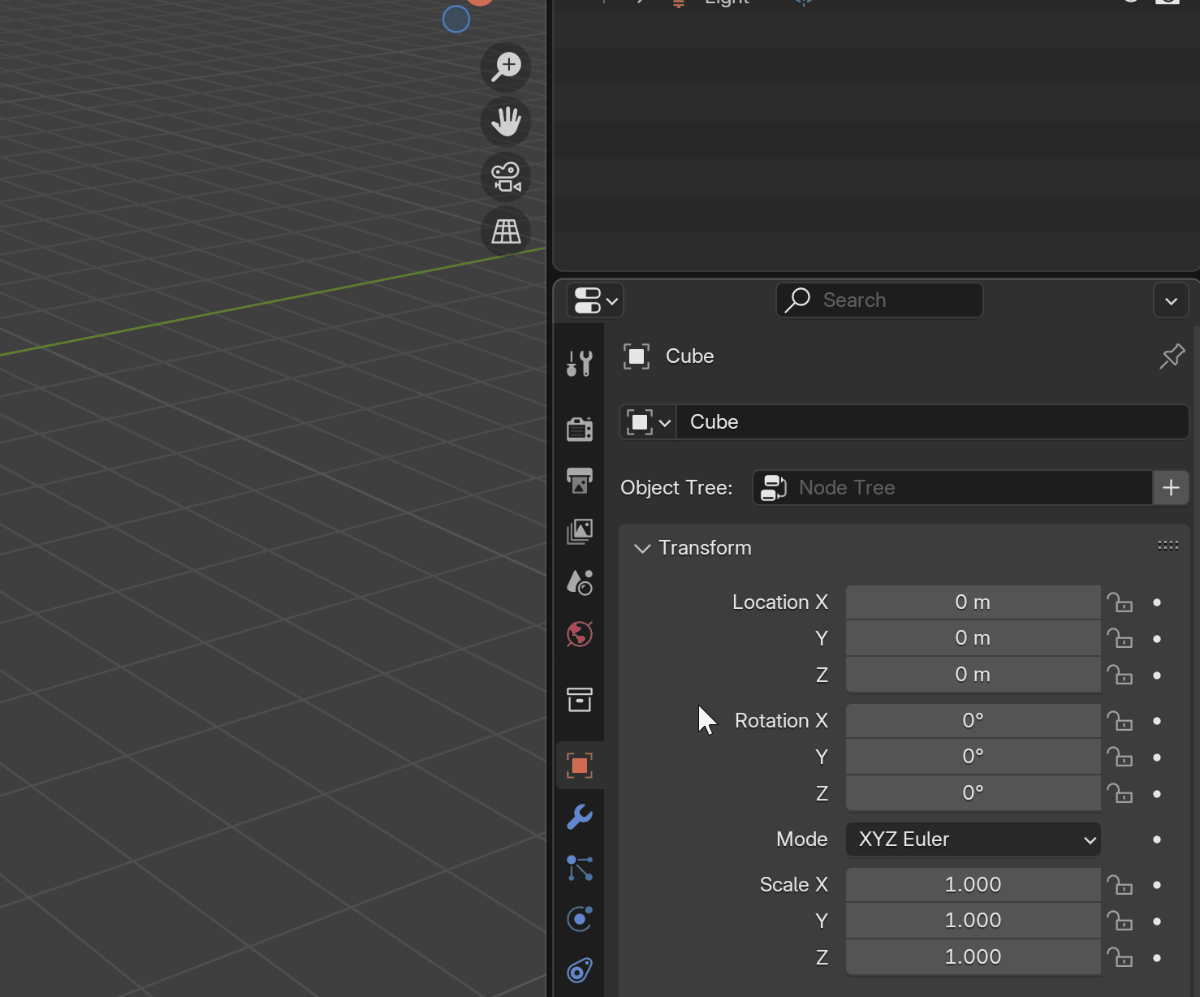Screen dimensions: 1200x997
Task: Click the Location X value field
Action: click(973, 602)
